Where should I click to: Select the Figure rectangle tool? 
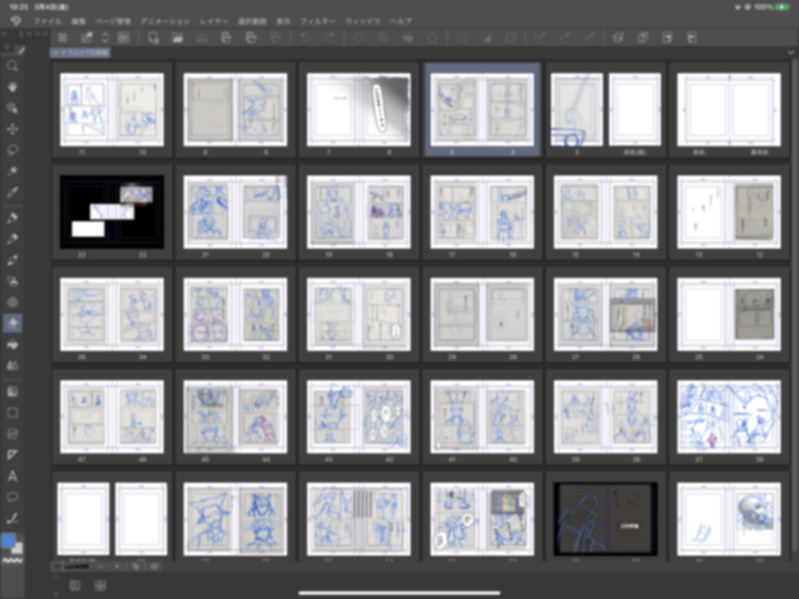pyautogui.click(x=12, y=413)
